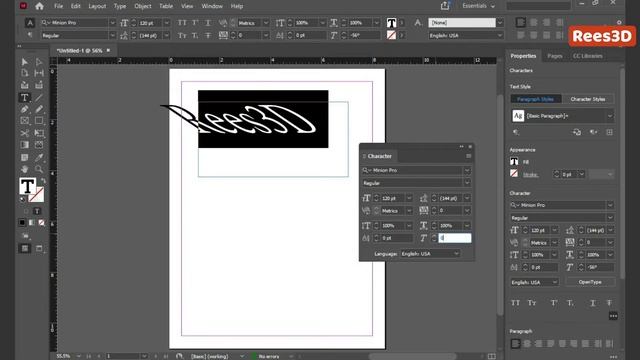Open the File menu
The height and width of the screenshot is (360, 640).
58,6
